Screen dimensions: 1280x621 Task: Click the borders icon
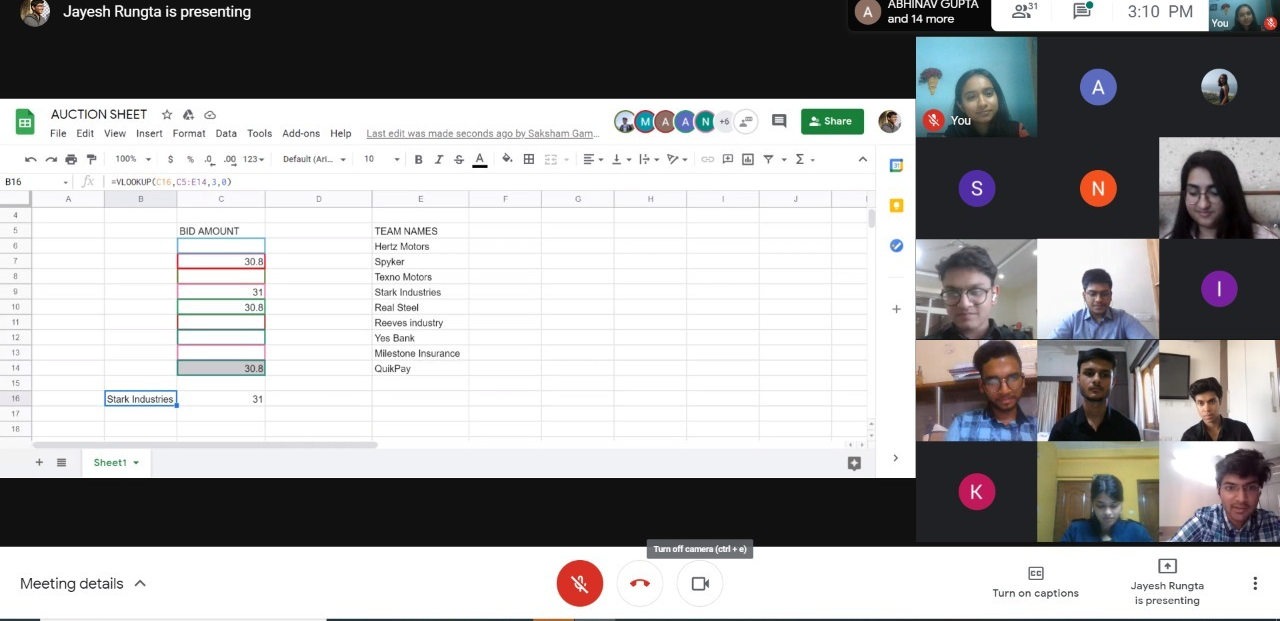coord(529,159)
